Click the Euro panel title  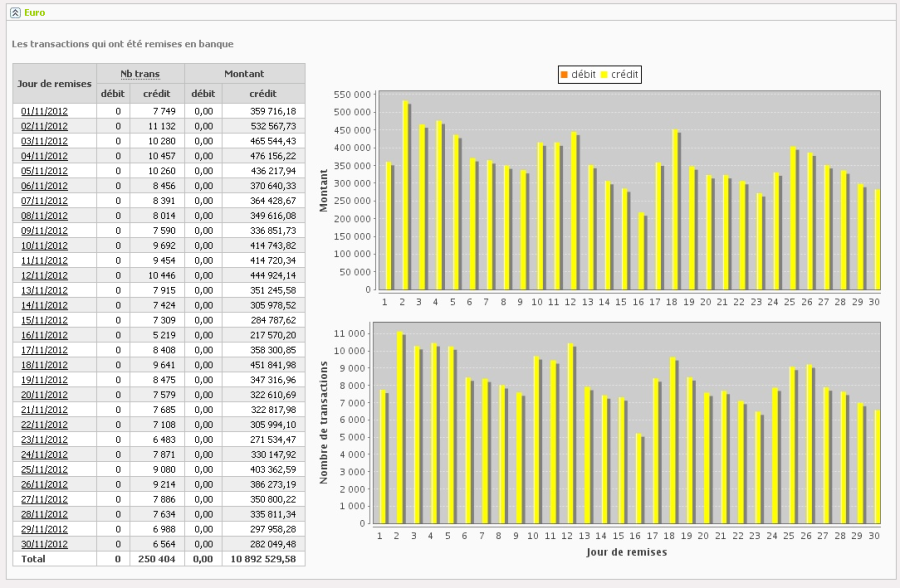[35, 13]
